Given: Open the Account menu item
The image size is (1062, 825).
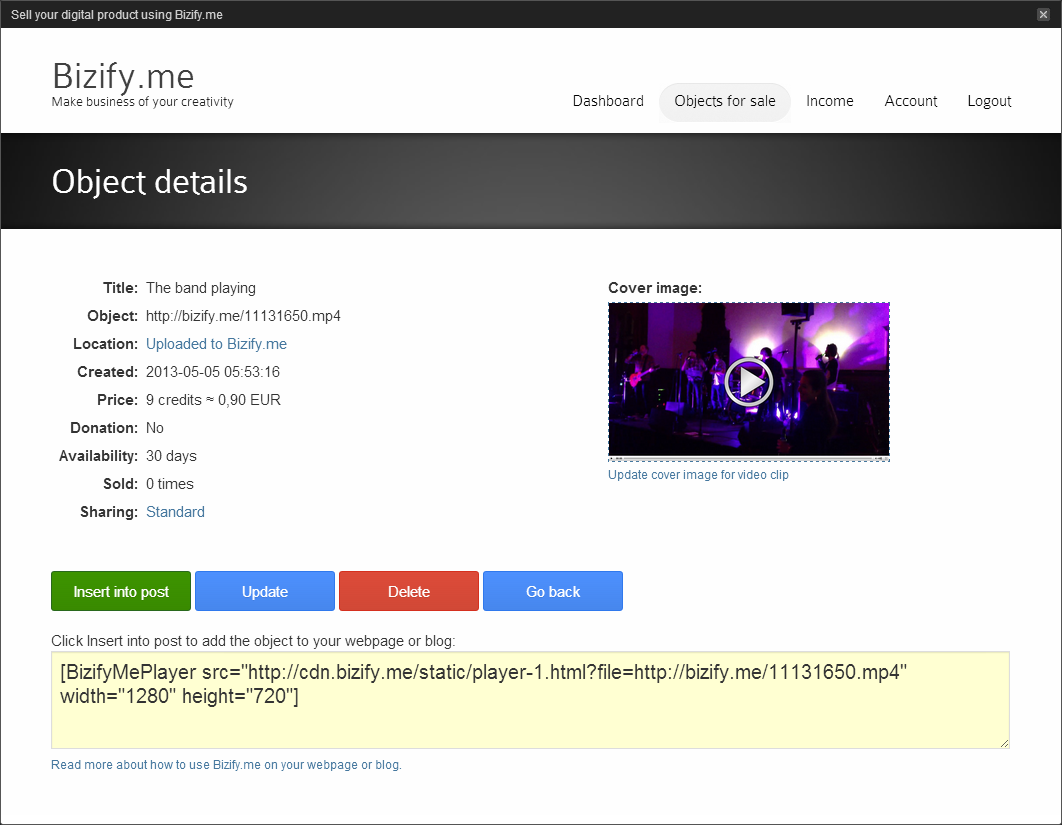Looking at the screenshot, I should pyautogui.click(x=911, y=101).
